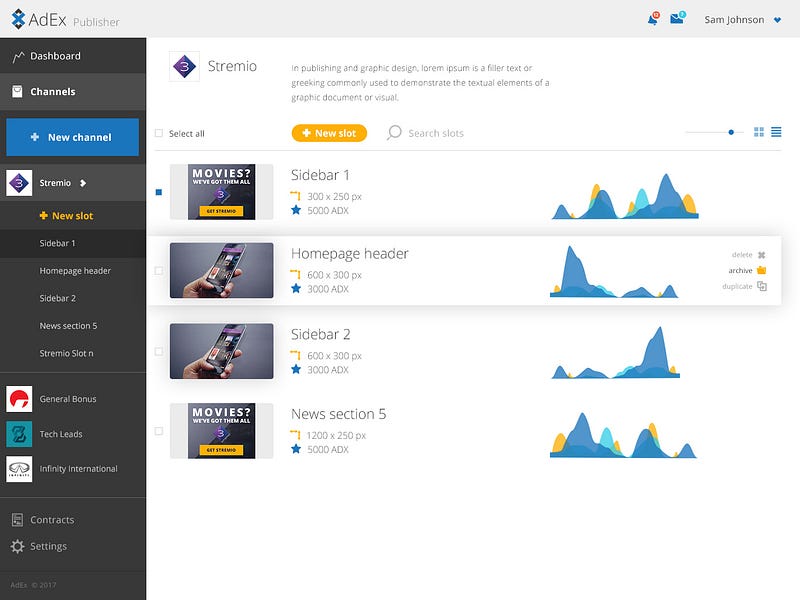Image resolution: width=800 pixels, height=600 pixels.
Task: Open the messages envelope icon
Action: tap(677, 18)
